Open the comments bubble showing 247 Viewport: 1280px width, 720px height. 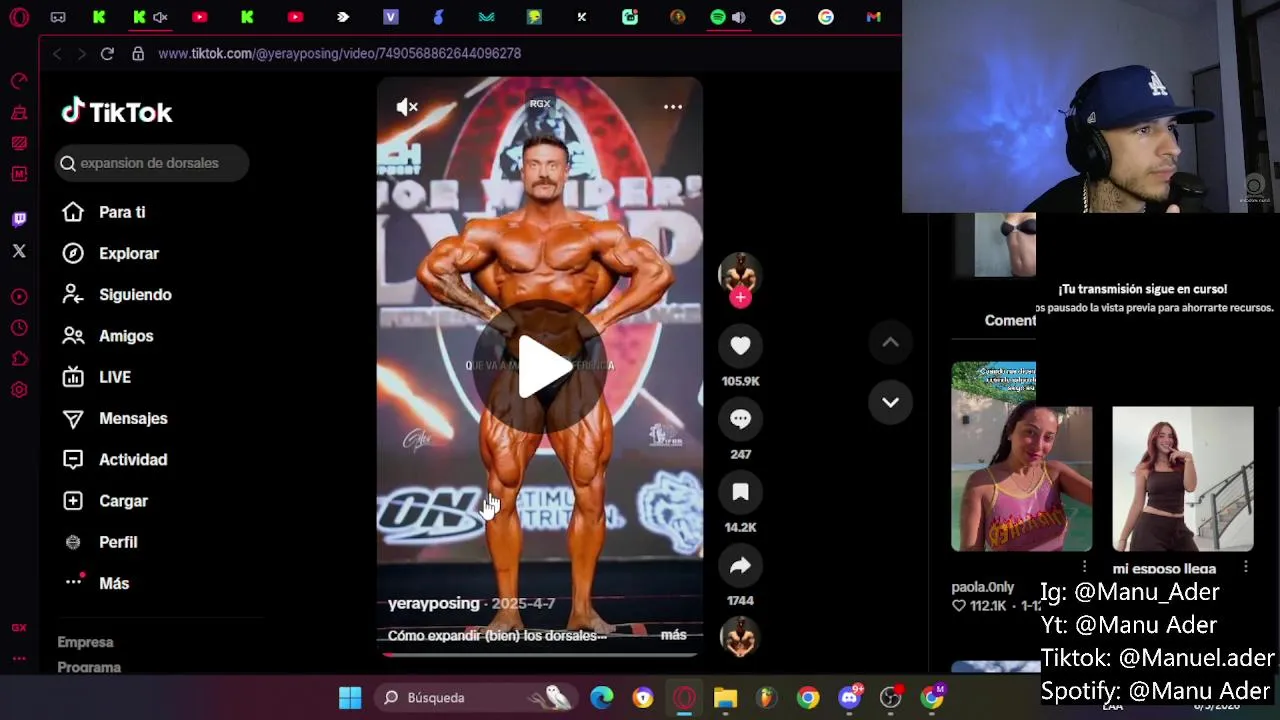coord(740,419)
